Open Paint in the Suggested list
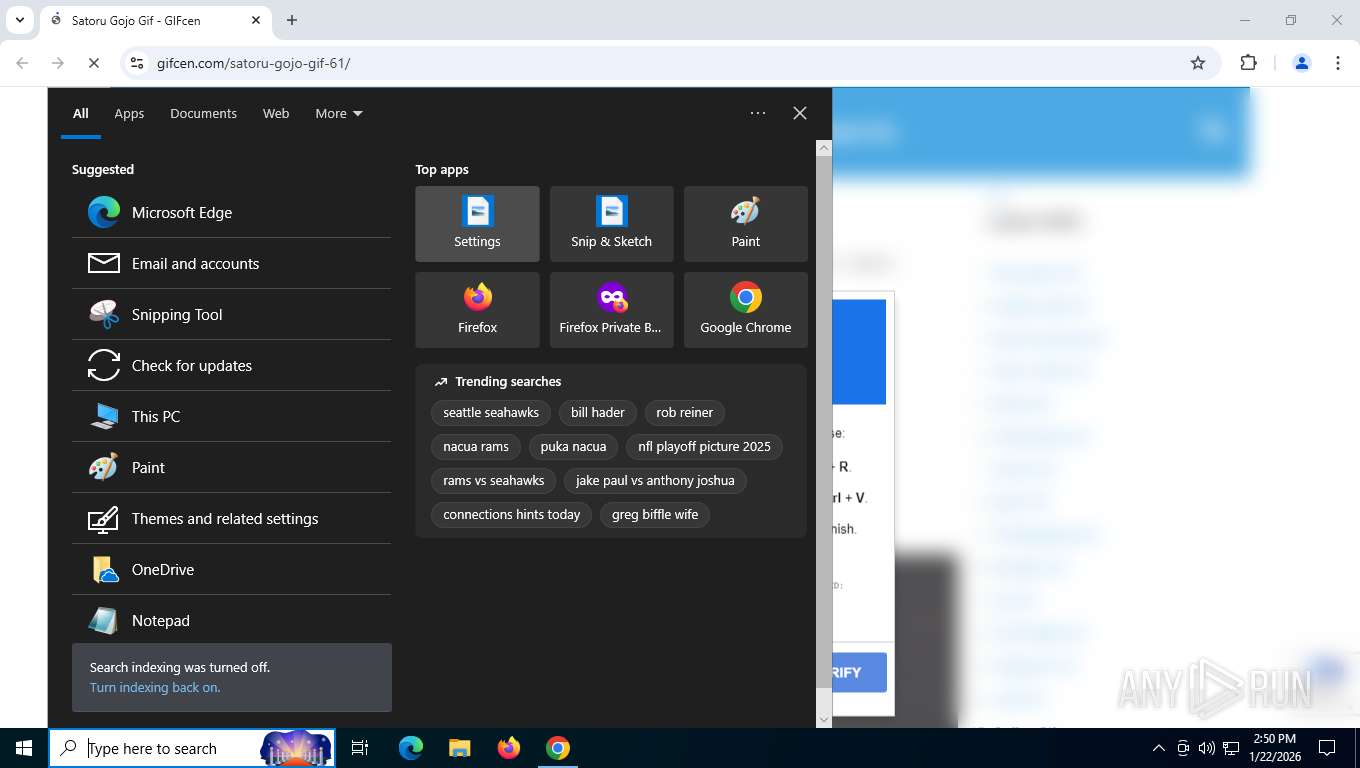Image resolution: width=1360 pixels, height=768 pixels. click(231, 467)
